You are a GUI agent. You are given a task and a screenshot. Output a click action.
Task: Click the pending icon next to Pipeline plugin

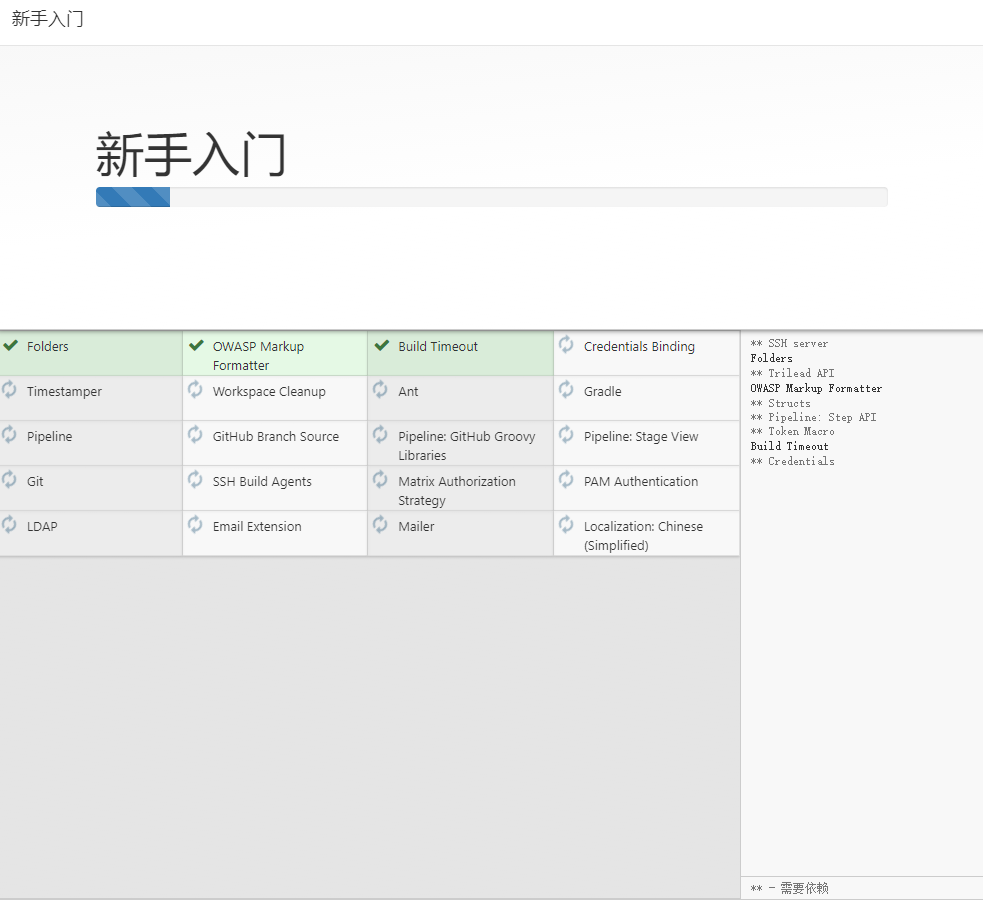9,434
